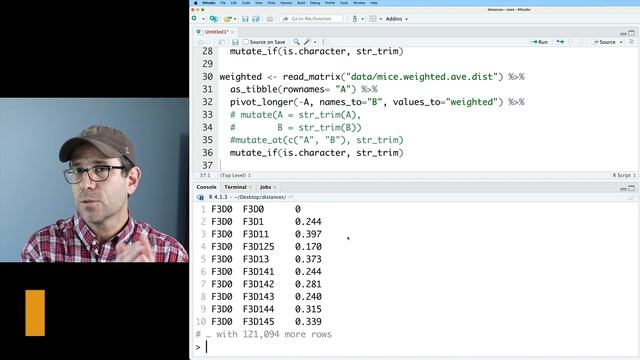This screenshot has height=360, width=640.
Task: Expand the git dropdown arrow
Action: [x=362, y=19]
